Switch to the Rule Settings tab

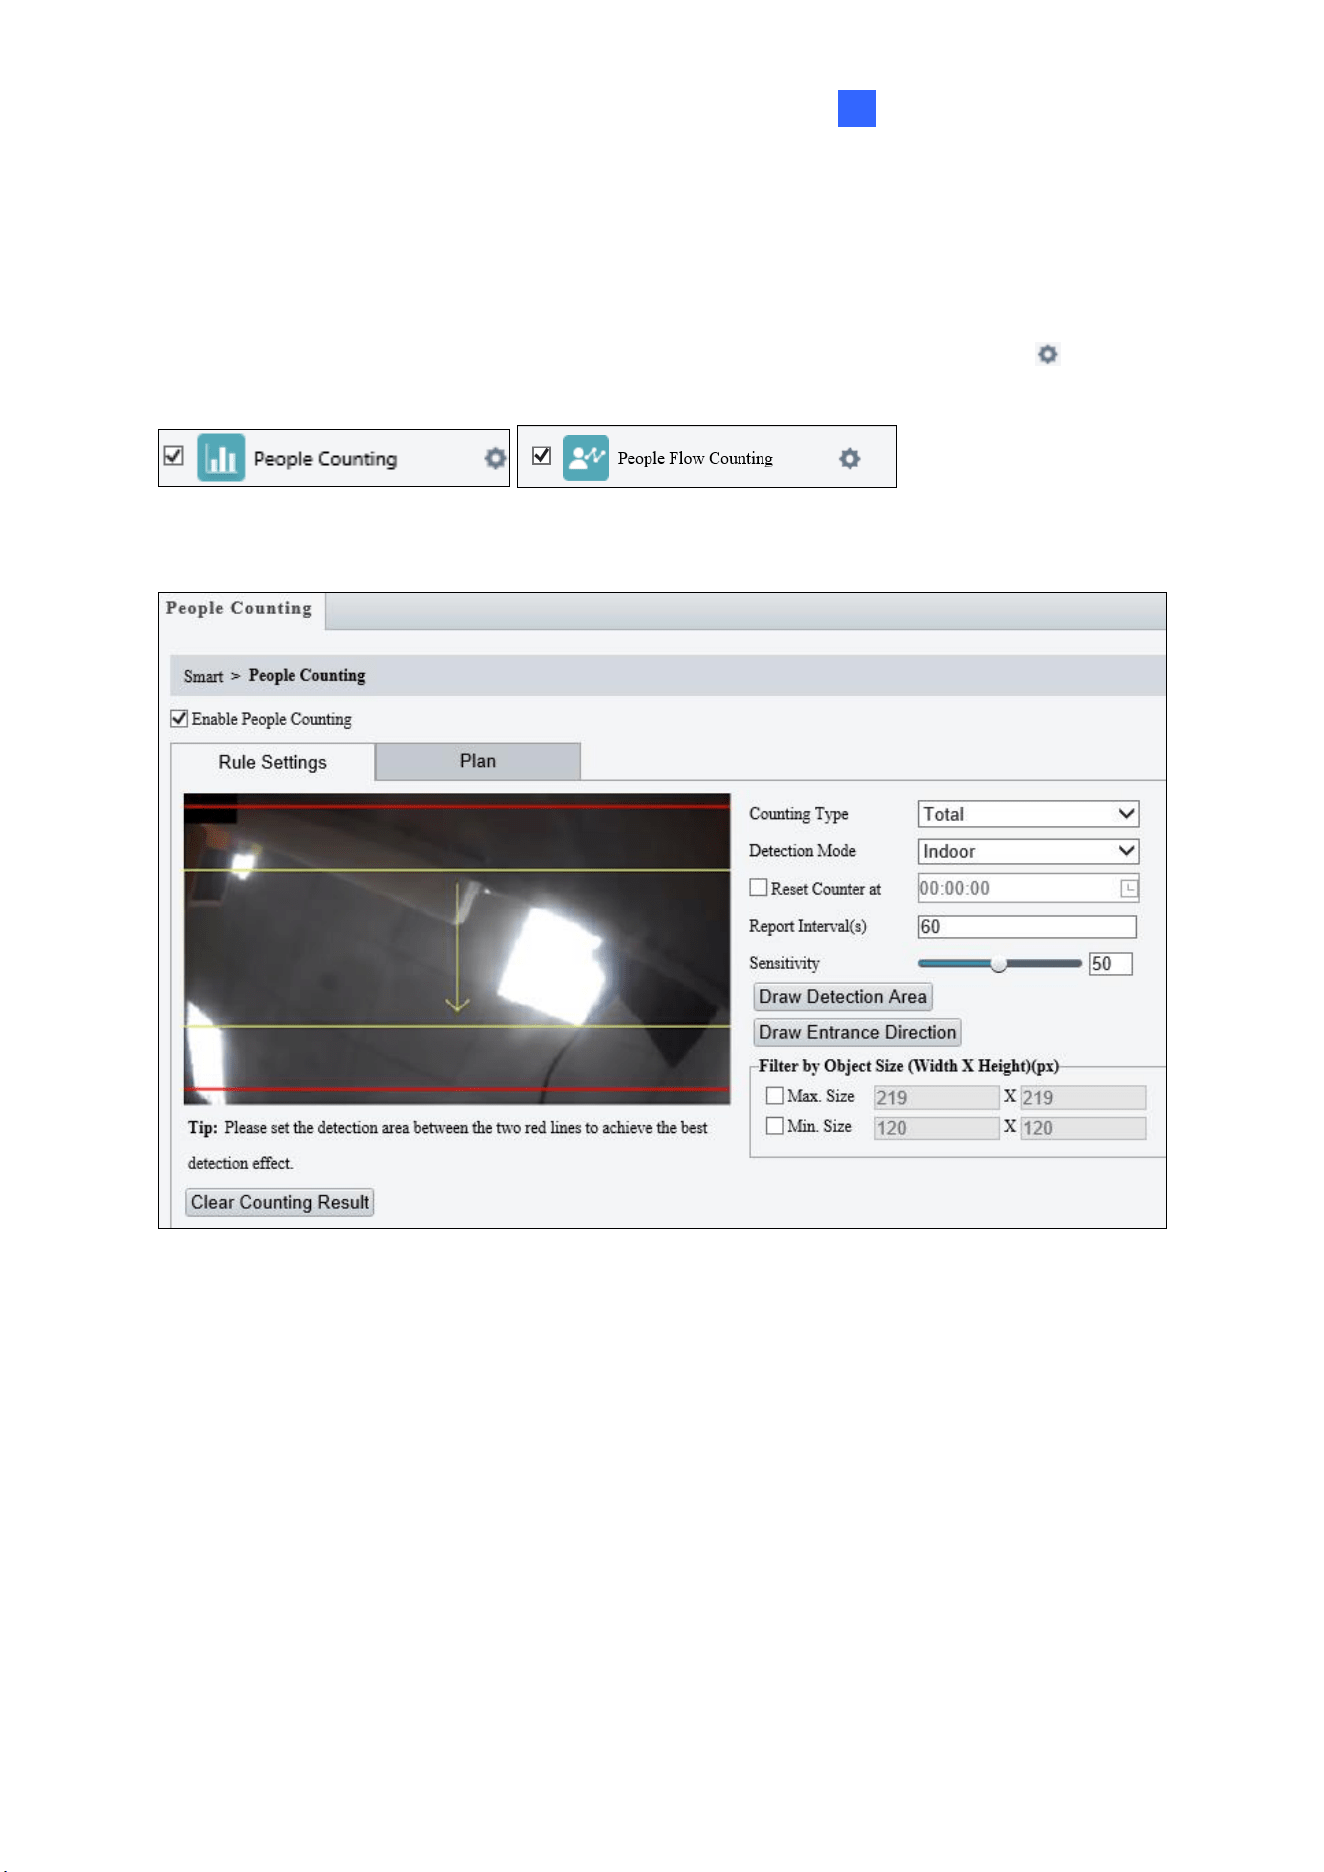(273, 762)
